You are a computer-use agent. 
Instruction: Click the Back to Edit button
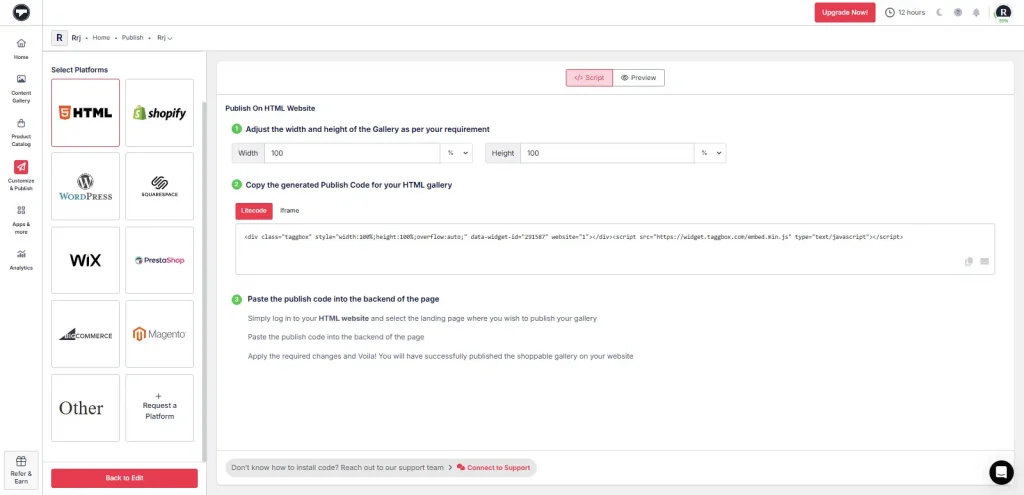tap(124, 478)
